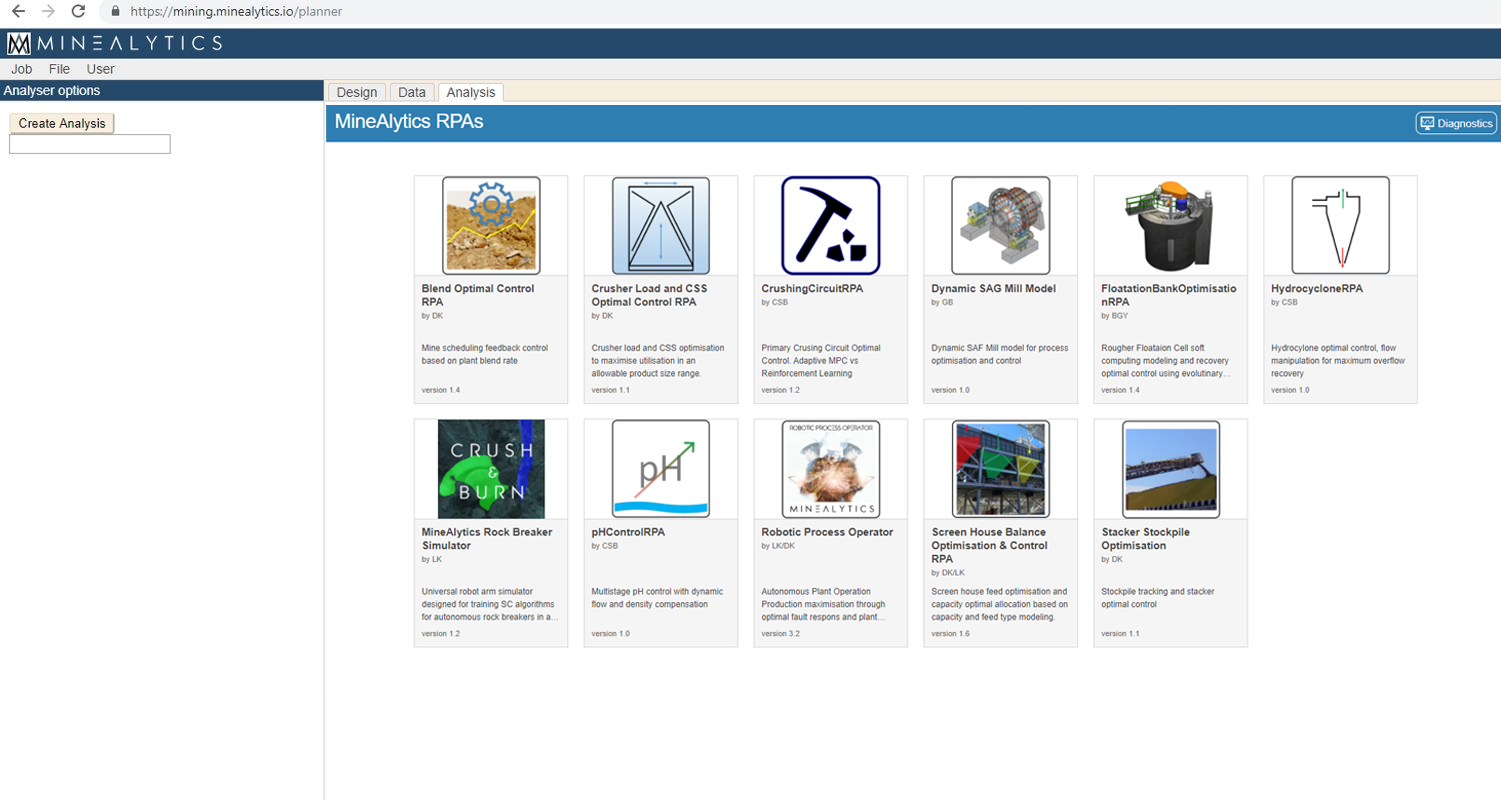Click the FloatationBankOptimisationRPA title
Image resolution: width=1501 pixels, height=800 pixels.
[x=1169, y=294]
